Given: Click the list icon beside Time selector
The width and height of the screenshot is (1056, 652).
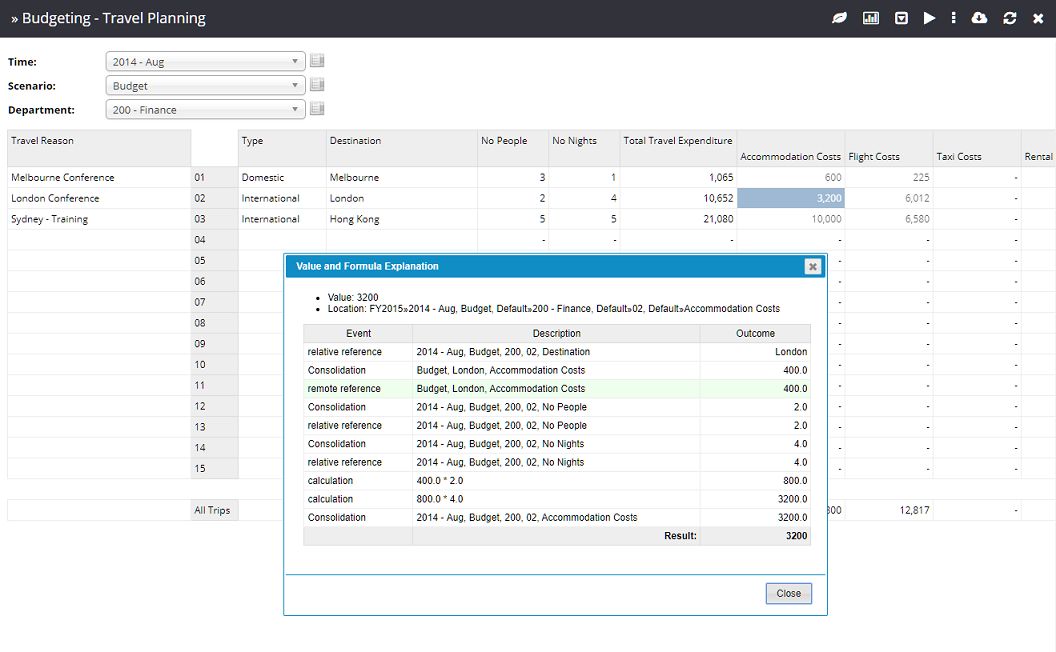Looking at the screenshot, I should (x=317, y=61).
